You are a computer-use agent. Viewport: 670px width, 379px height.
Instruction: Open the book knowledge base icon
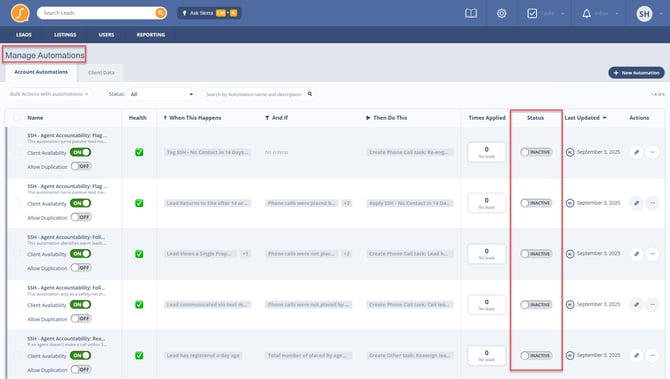pos(471,13)
